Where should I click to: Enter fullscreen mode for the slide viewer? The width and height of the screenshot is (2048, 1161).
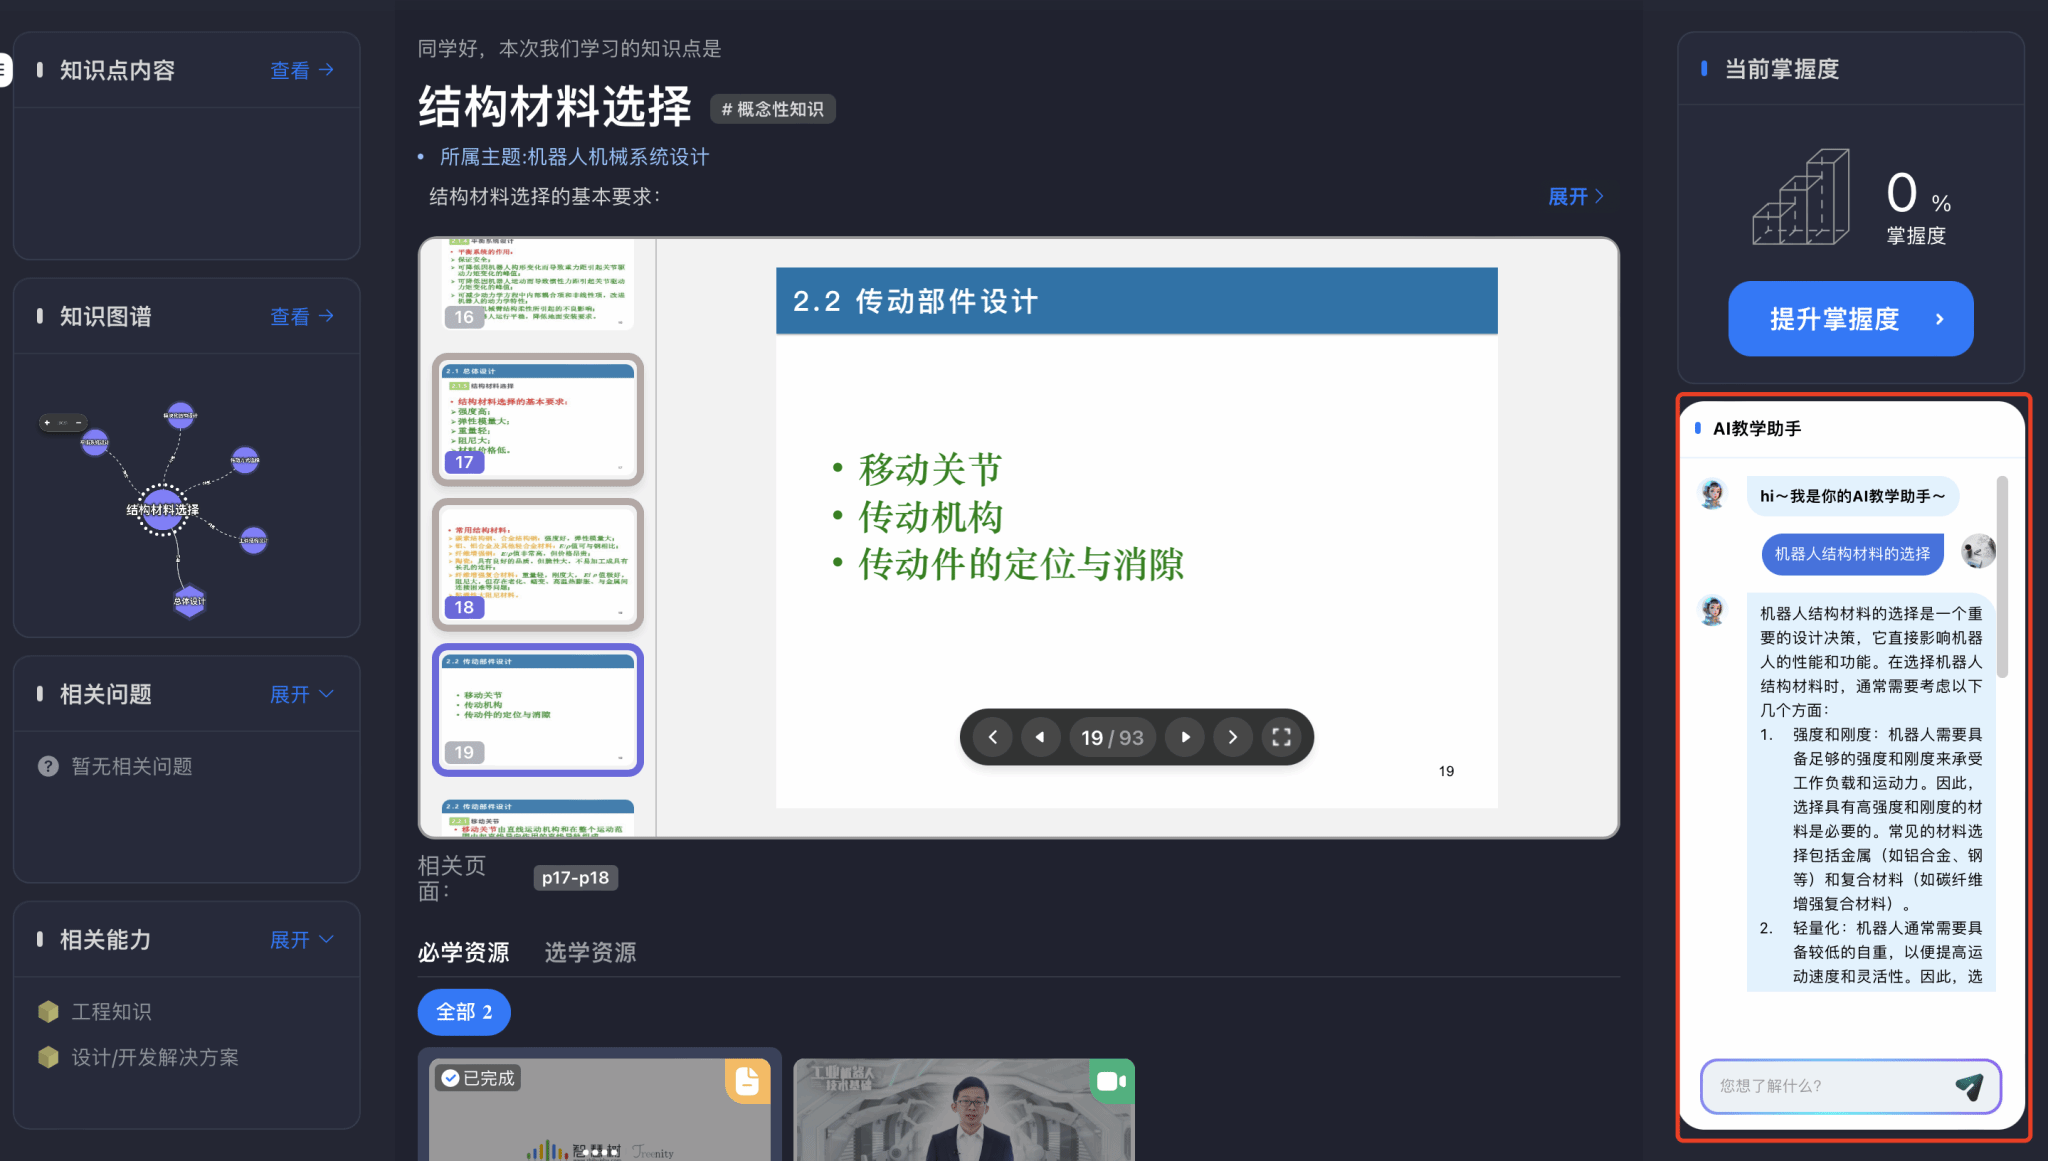click(1281, 737)
